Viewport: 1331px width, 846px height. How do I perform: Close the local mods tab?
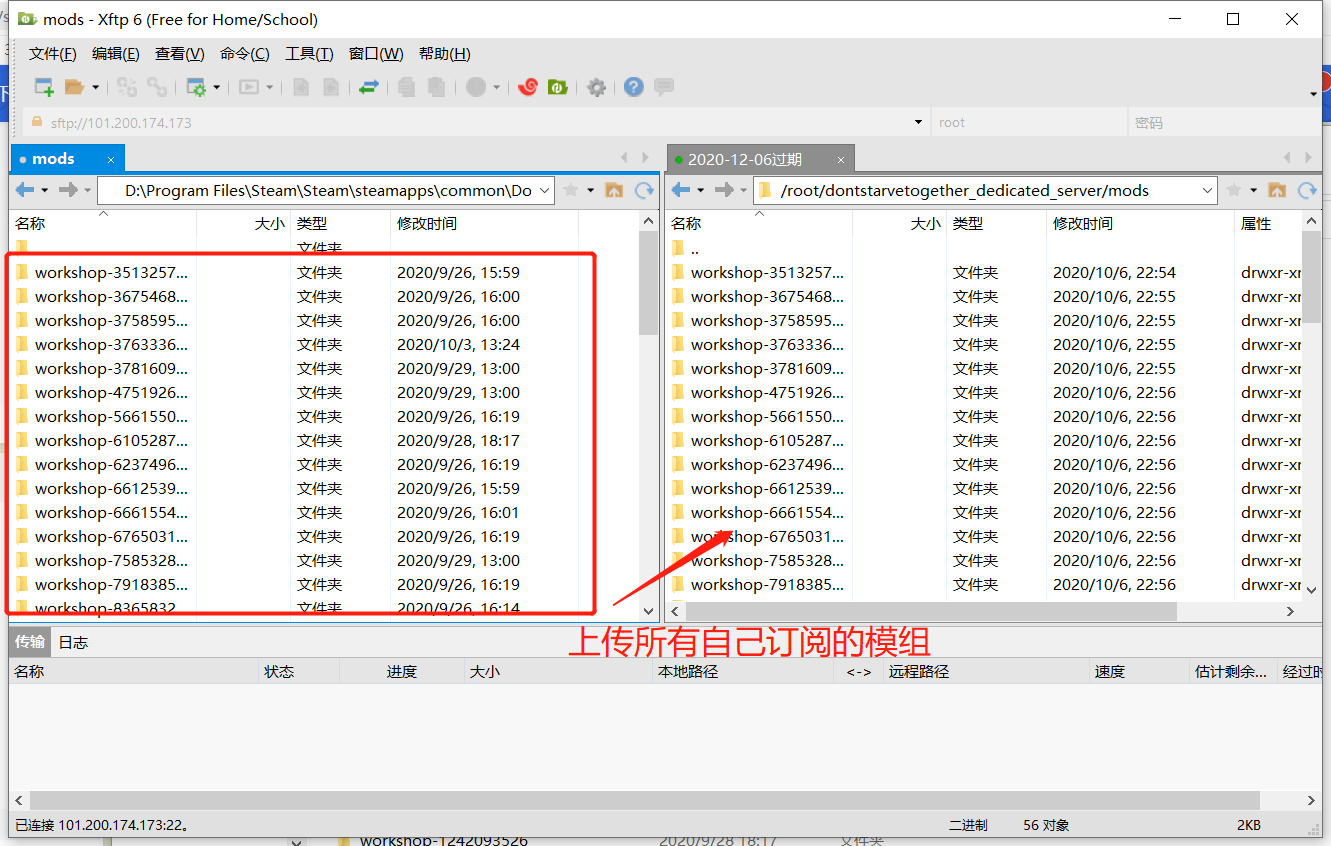tap(111, 159)
